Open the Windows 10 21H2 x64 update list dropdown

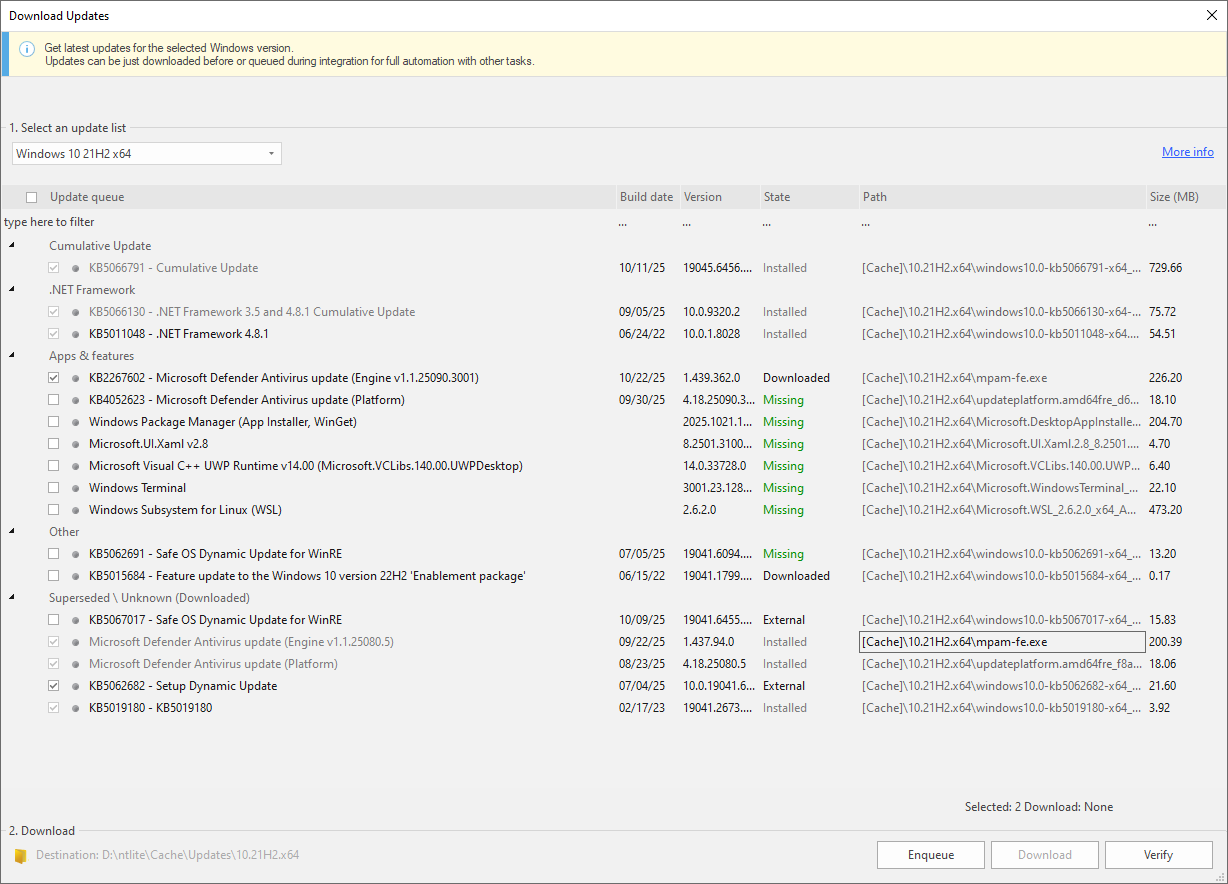147,154
